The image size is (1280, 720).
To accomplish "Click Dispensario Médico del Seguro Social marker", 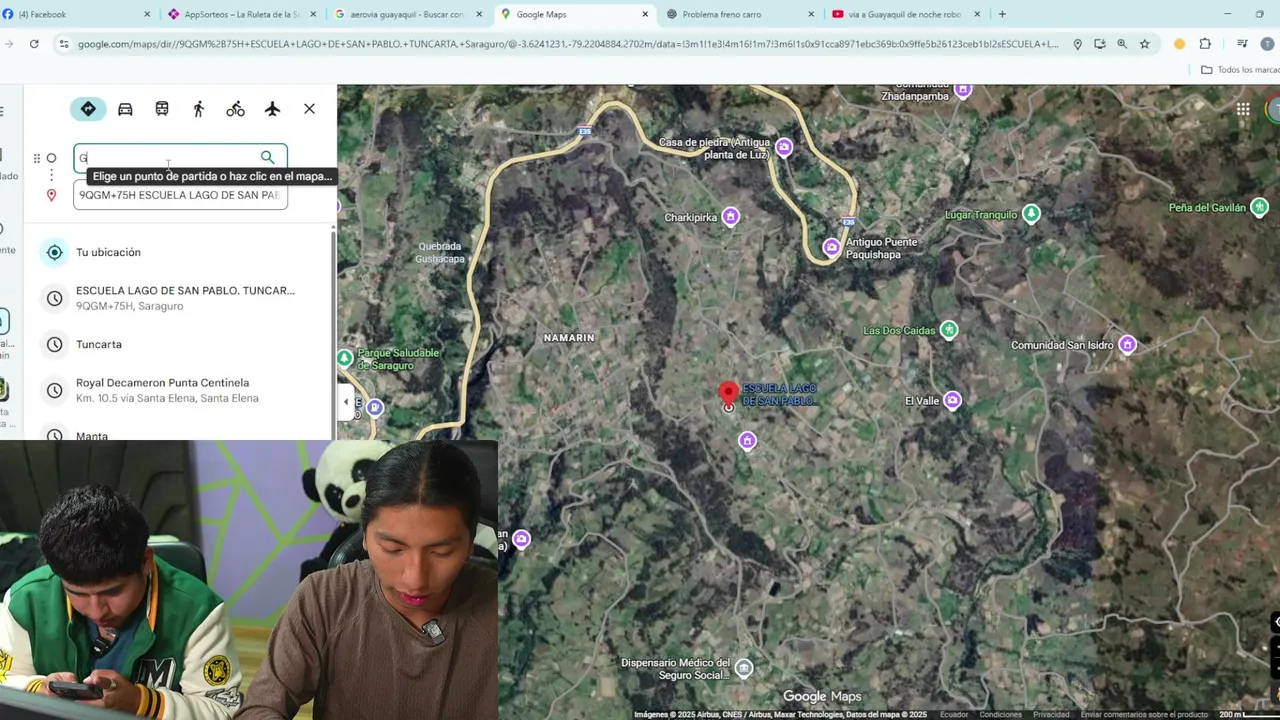I will click(743, 668).
